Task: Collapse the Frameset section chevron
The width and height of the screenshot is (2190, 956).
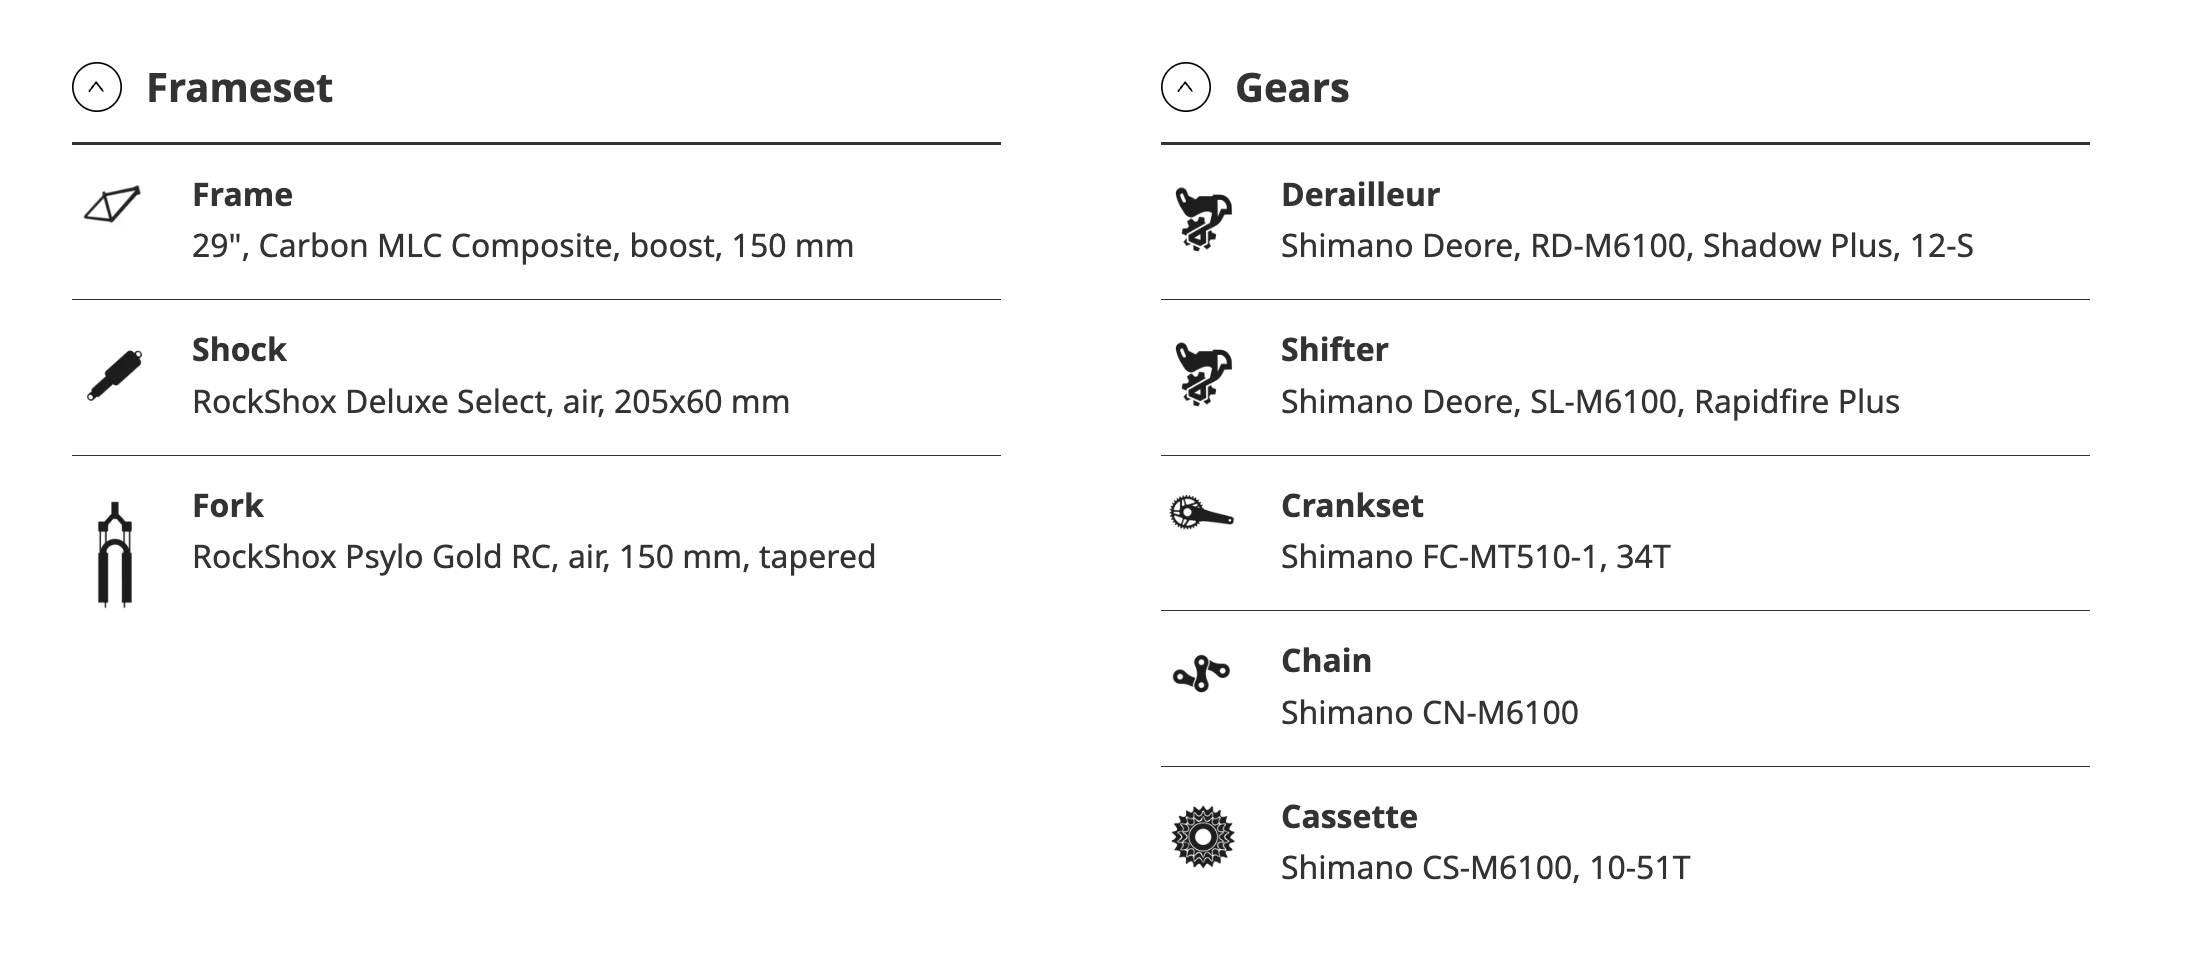Action: 97,87
